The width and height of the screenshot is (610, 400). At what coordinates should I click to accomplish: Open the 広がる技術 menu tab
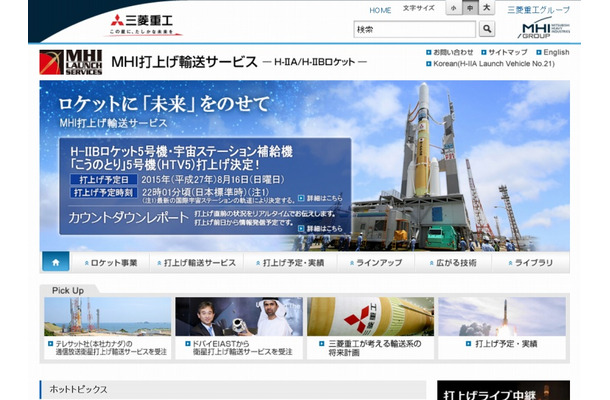tap(453, 263)
